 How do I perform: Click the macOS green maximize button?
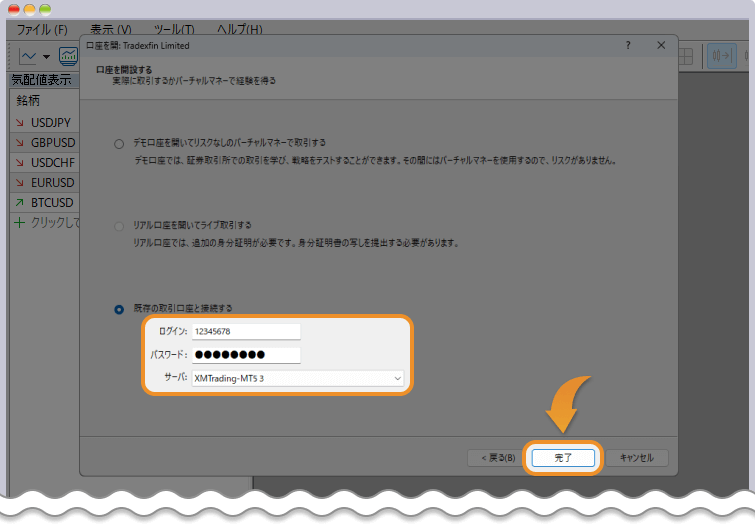click(45, 9)
